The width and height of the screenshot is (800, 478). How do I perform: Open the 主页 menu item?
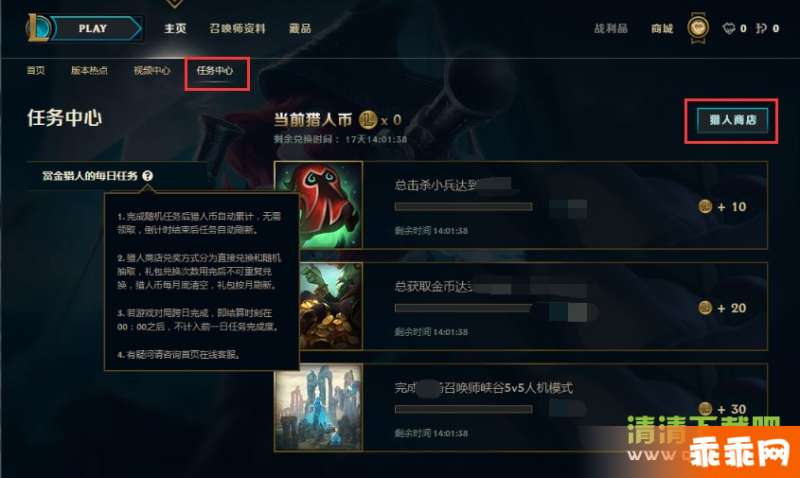[175, 29]
